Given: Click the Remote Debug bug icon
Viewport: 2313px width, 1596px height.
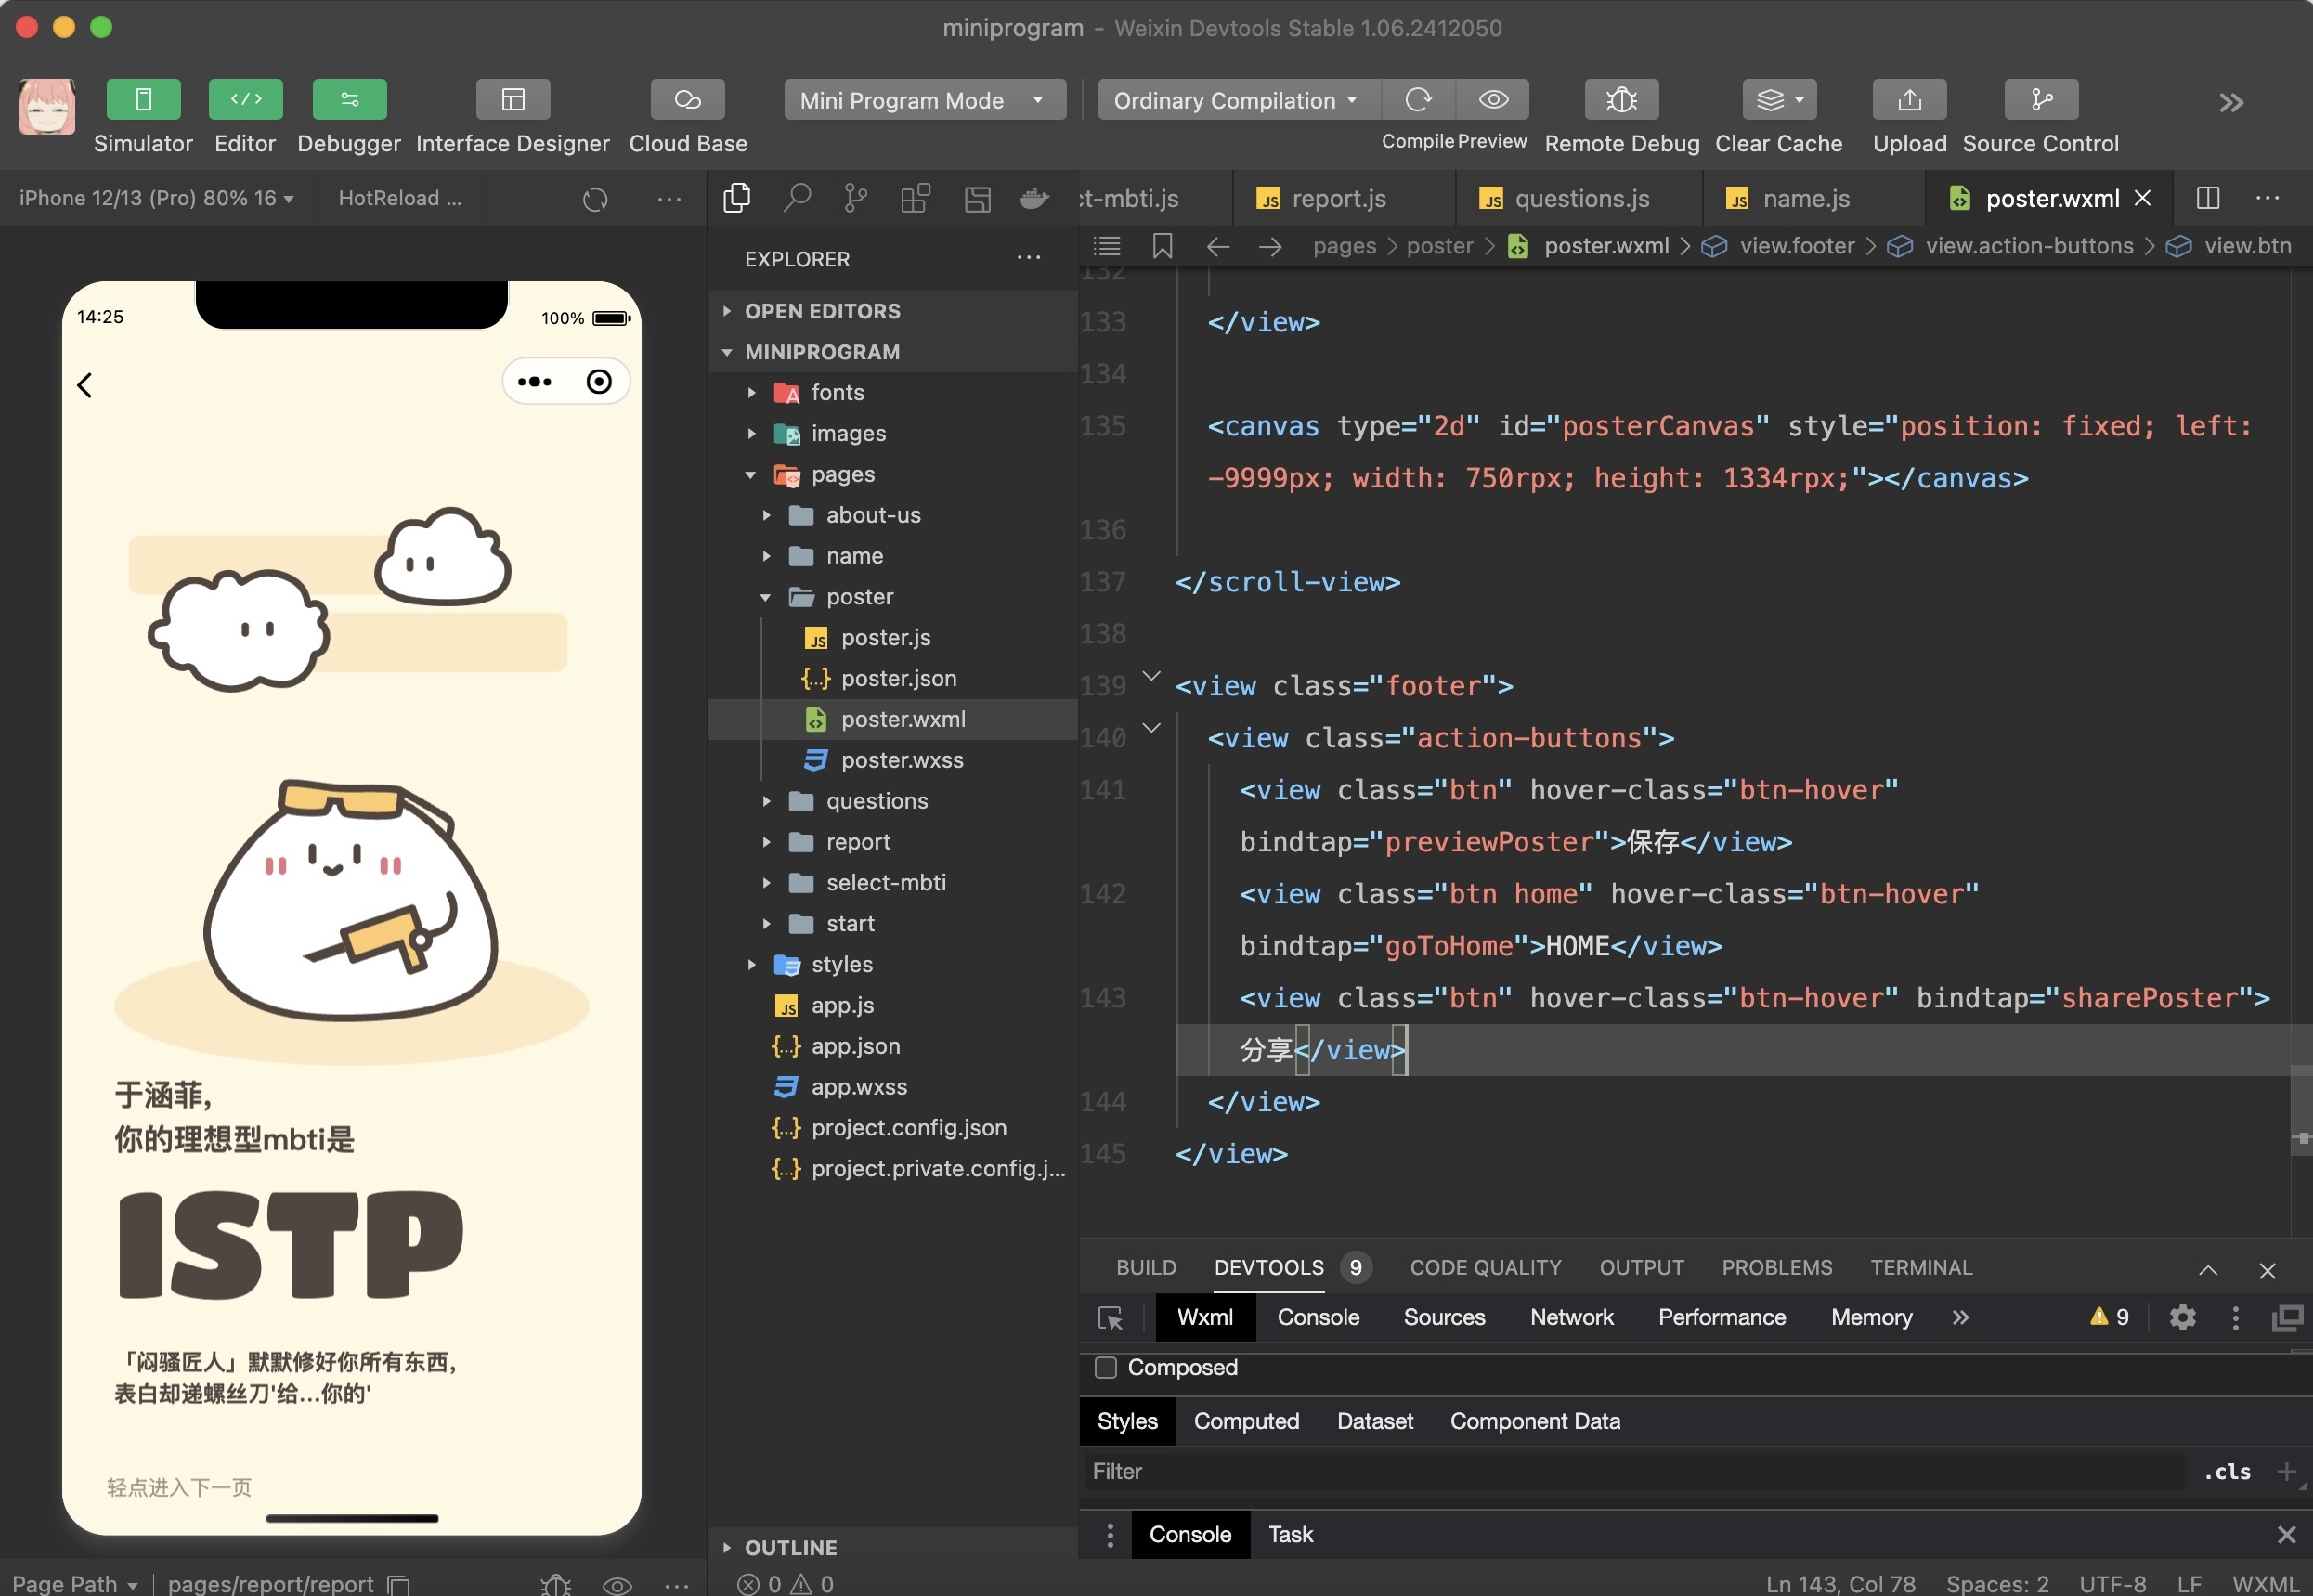Looking at the screenshot, I should pyautogui.click(x=1620, y=100).
